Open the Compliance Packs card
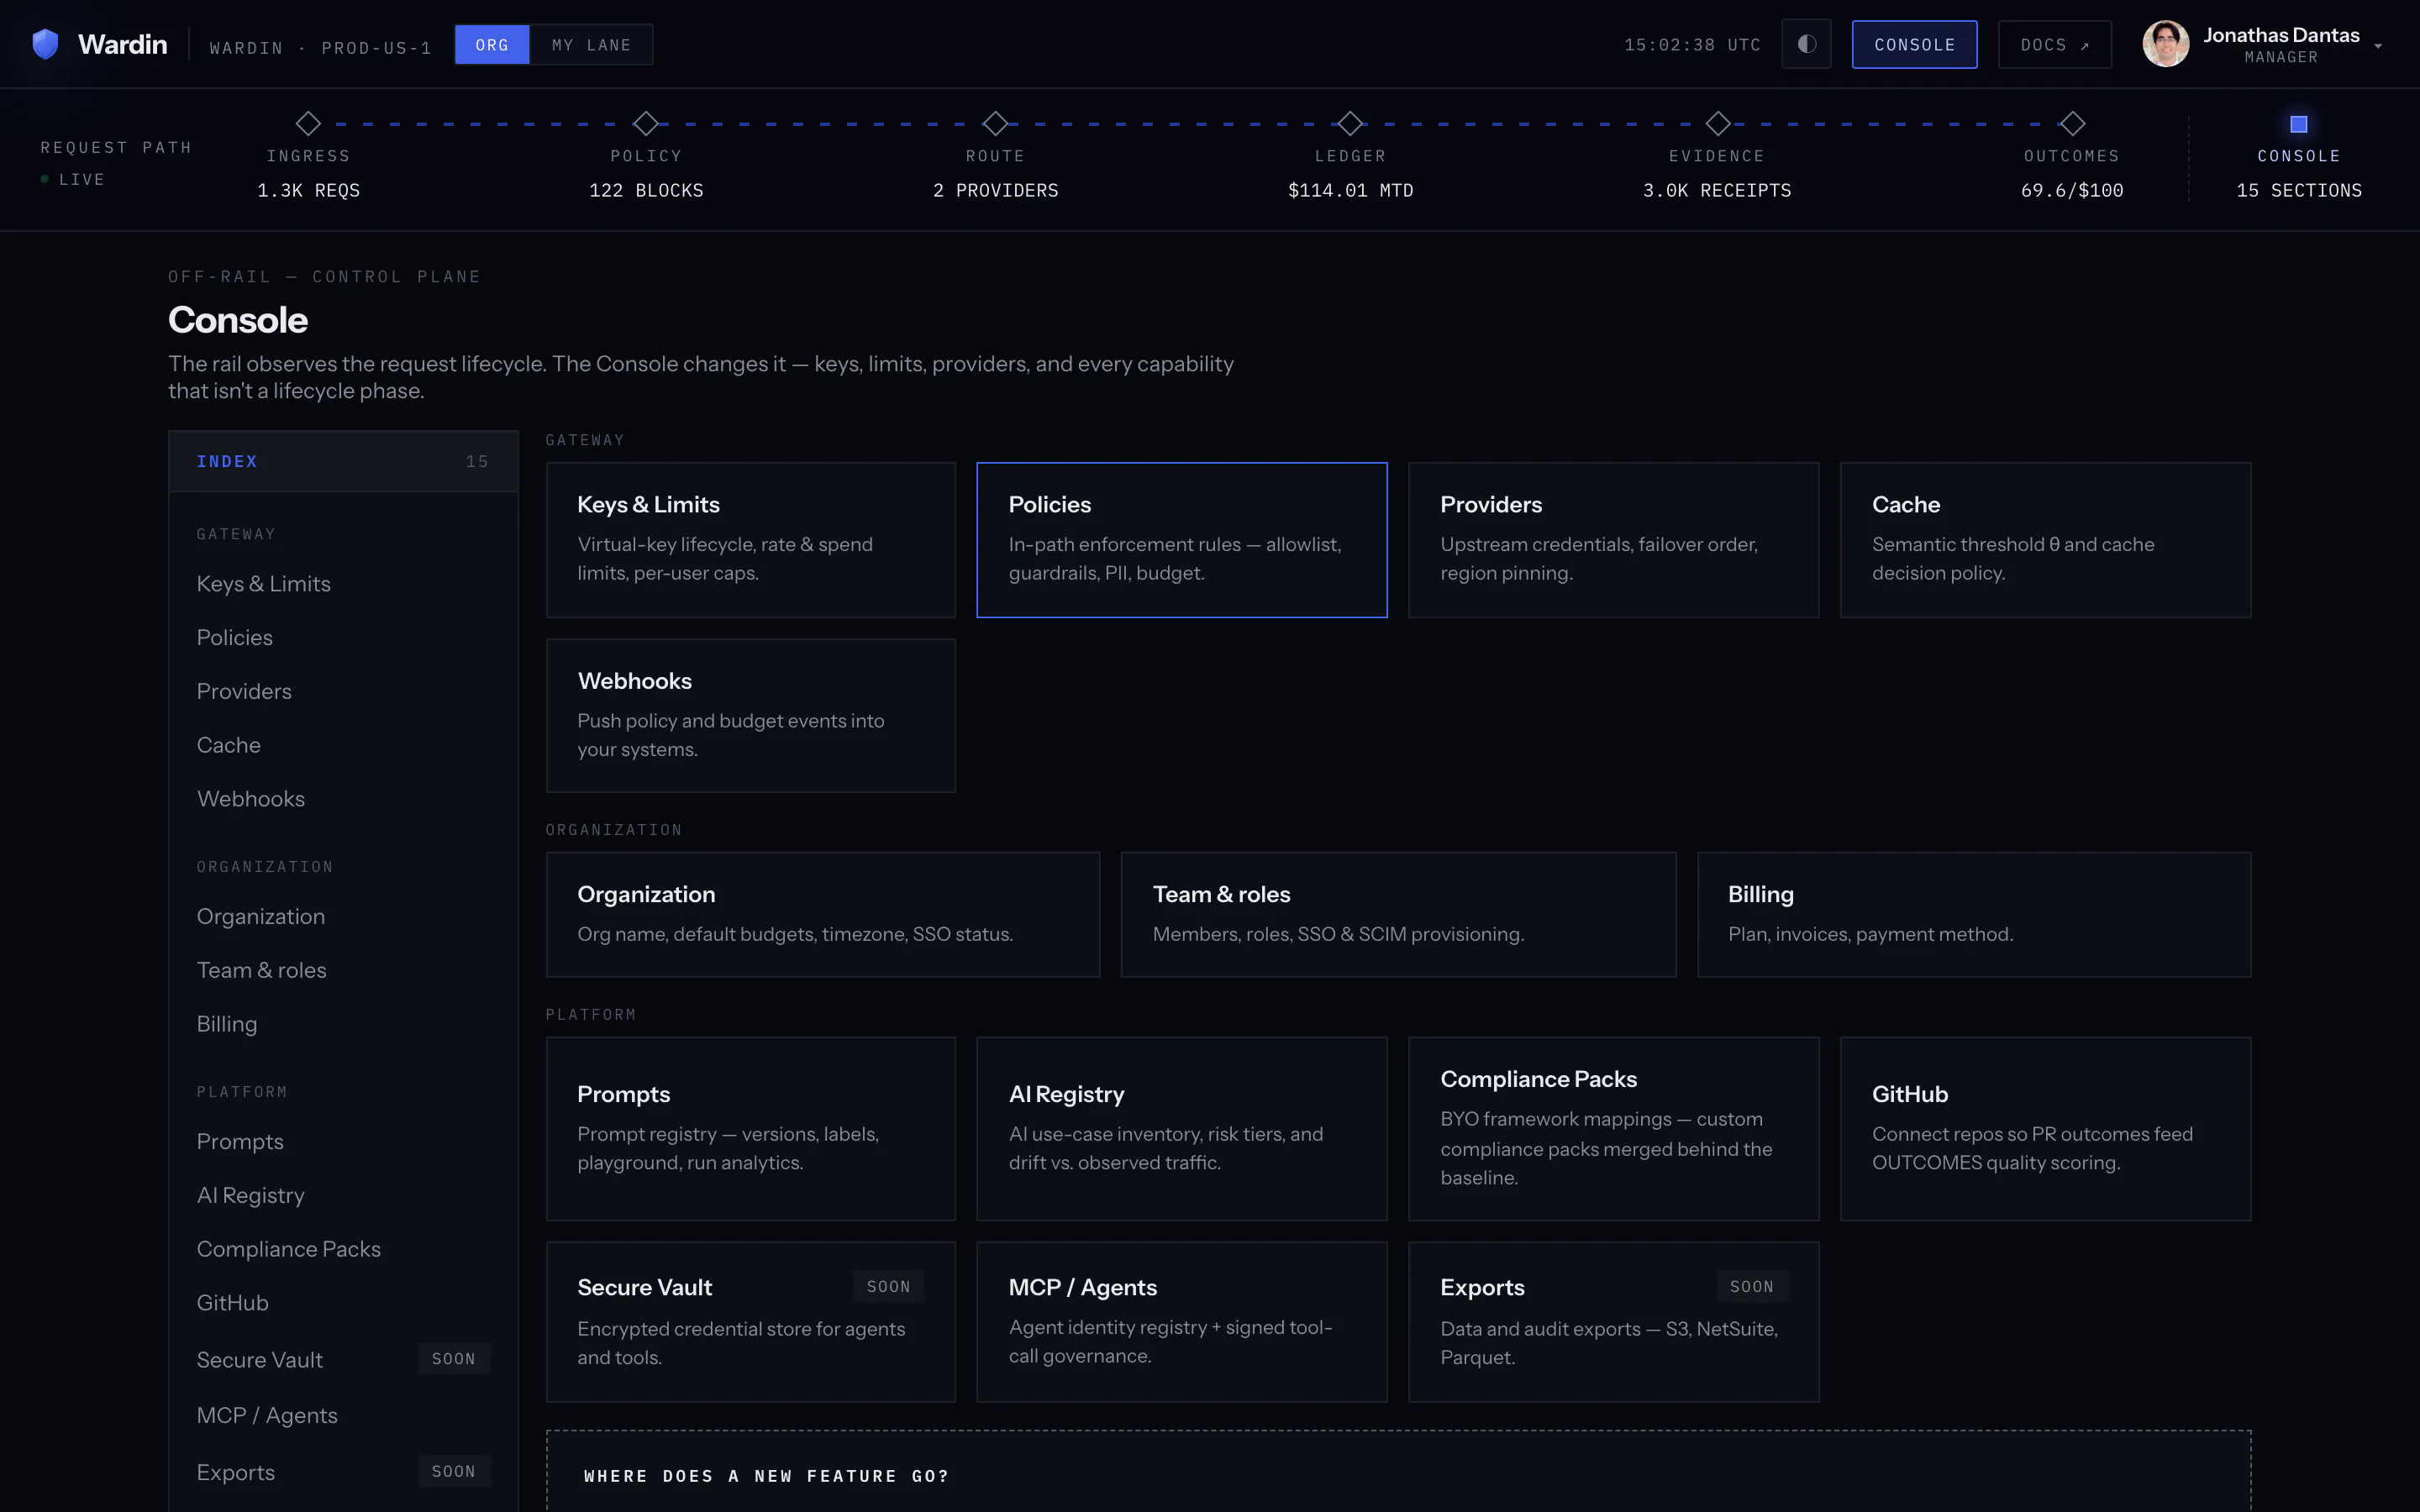Viewport: 2420px width, 1512px height. click(1614, 1129)
